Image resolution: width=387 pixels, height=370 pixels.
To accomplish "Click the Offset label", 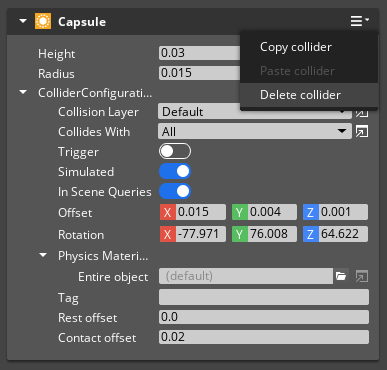I will click(x=75, y=213).
